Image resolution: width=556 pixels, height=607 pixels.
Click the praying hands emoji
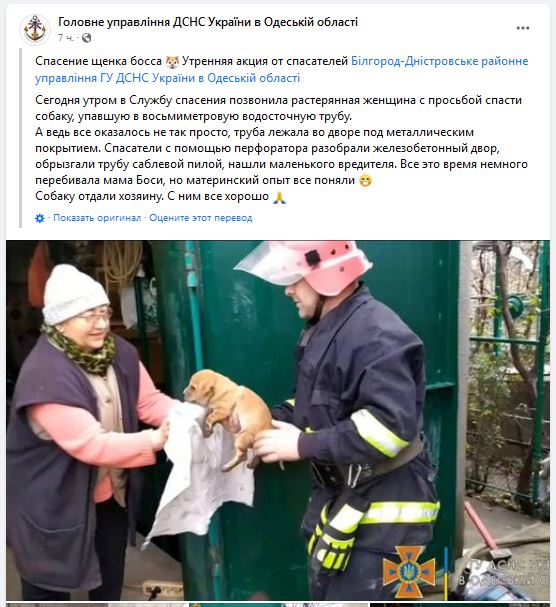pos(280,197)
